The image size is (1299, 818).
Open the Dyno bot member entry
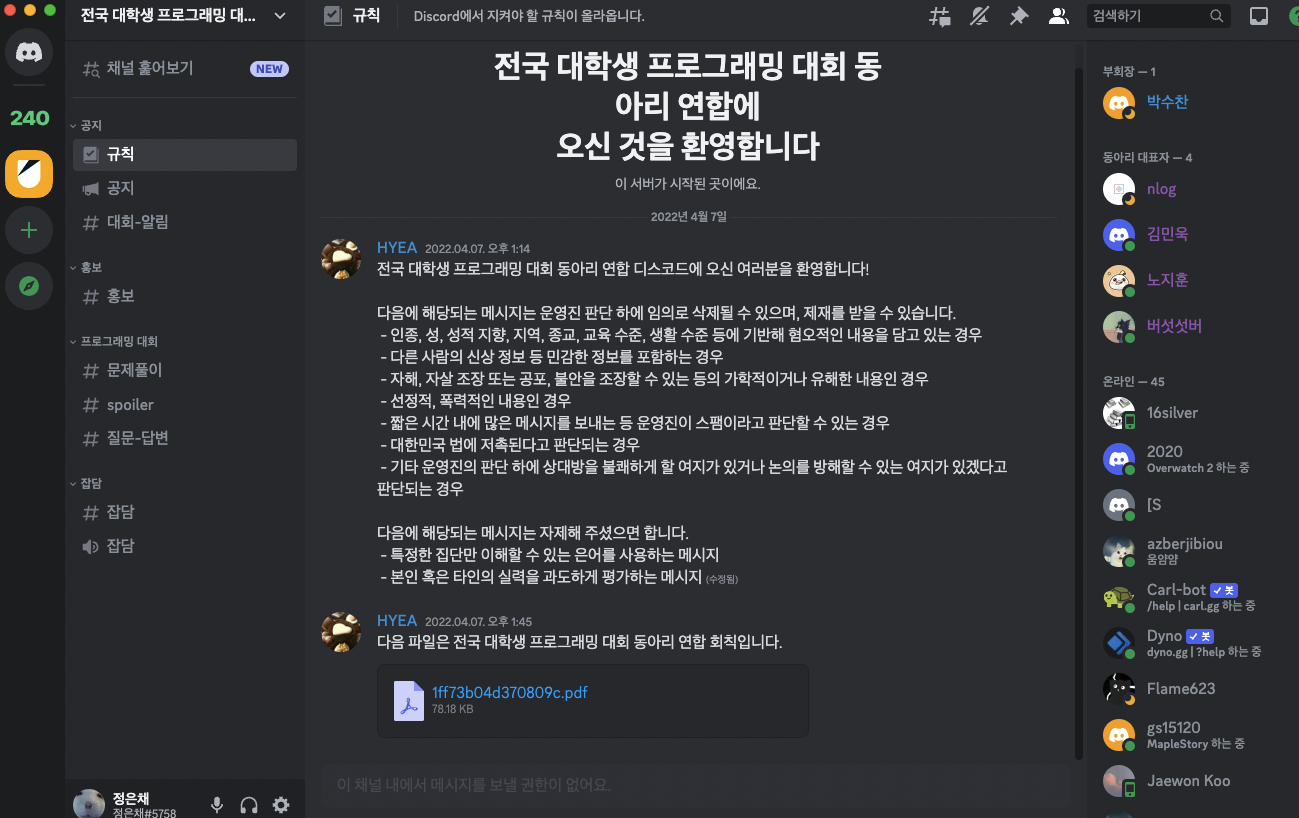click(1189, 643)
